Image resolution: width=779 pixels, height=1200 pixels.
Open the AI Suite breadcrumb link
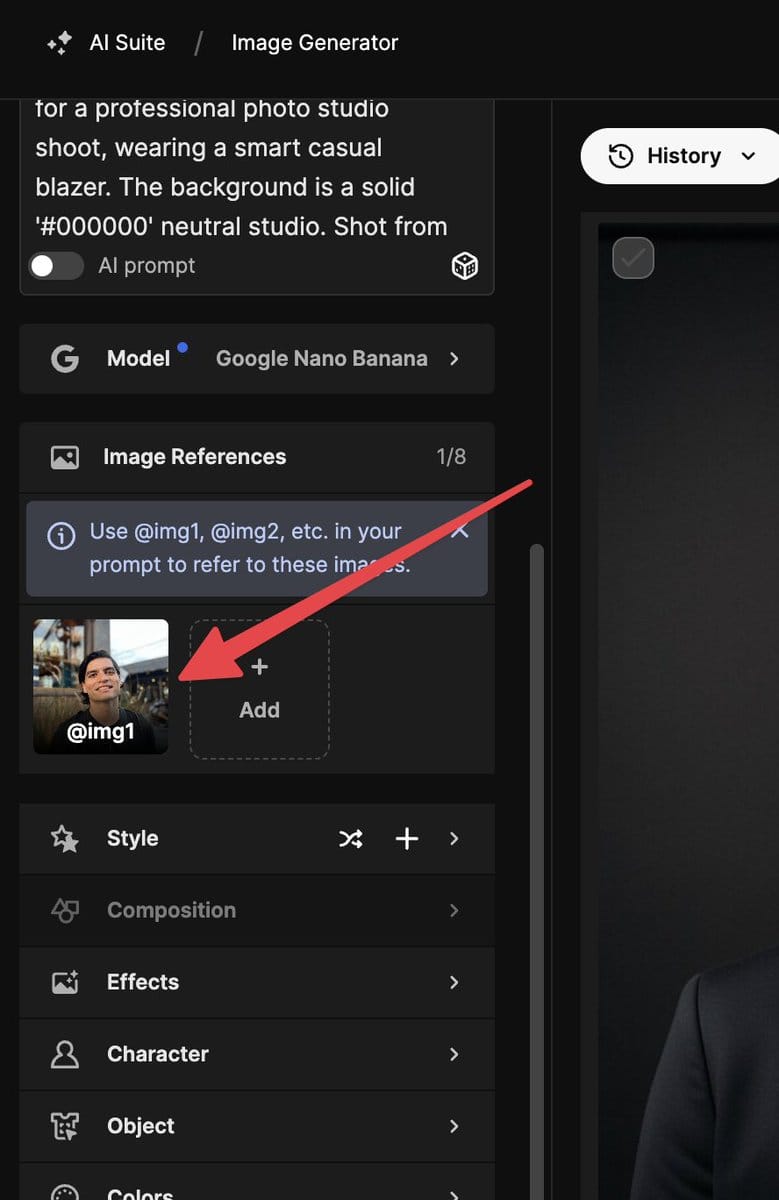tap(127, 43)
